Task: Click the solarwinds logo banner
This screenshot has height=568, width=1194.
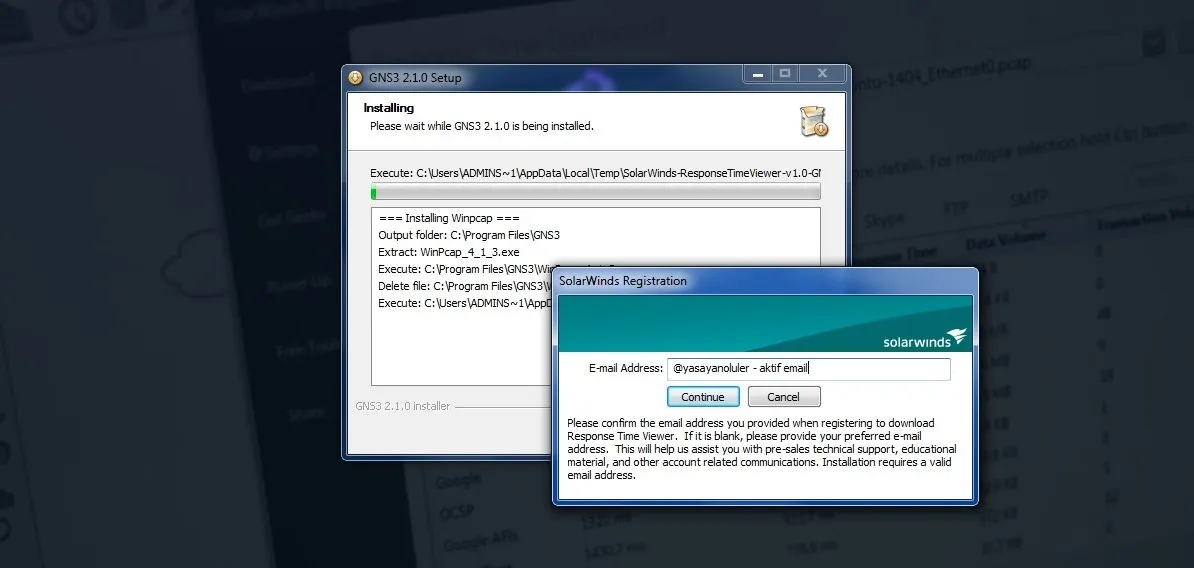Action: point(765,324)
